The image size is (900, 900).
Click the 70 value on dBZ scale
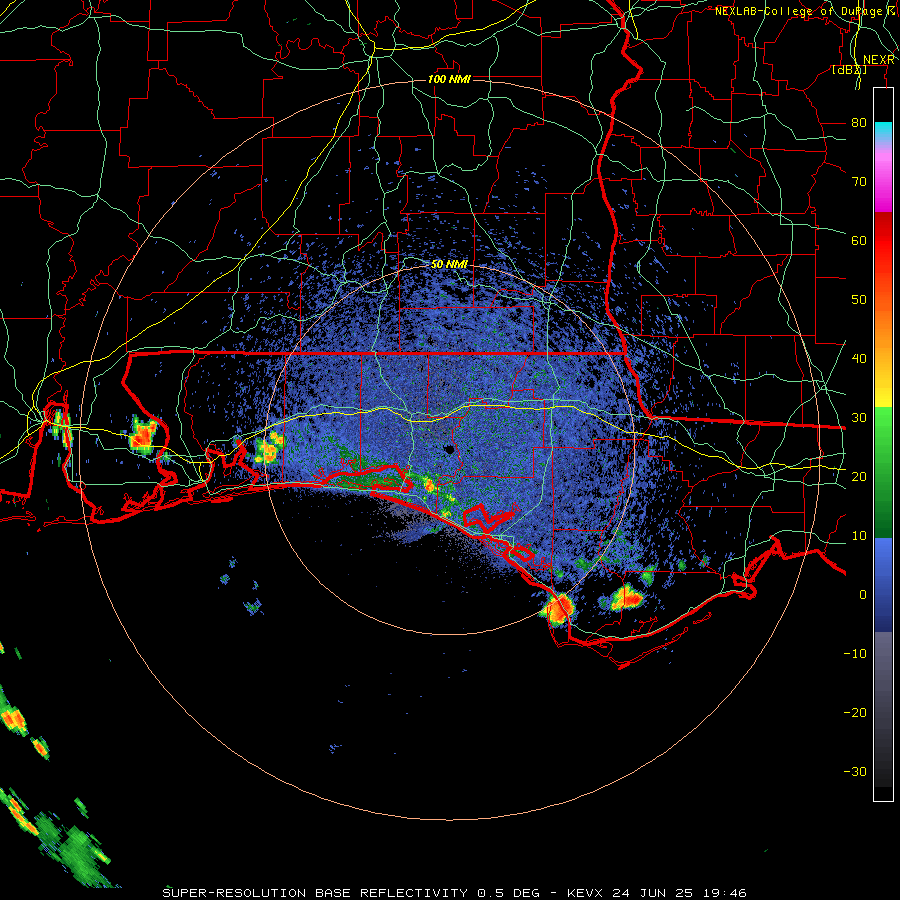point(859,182)
